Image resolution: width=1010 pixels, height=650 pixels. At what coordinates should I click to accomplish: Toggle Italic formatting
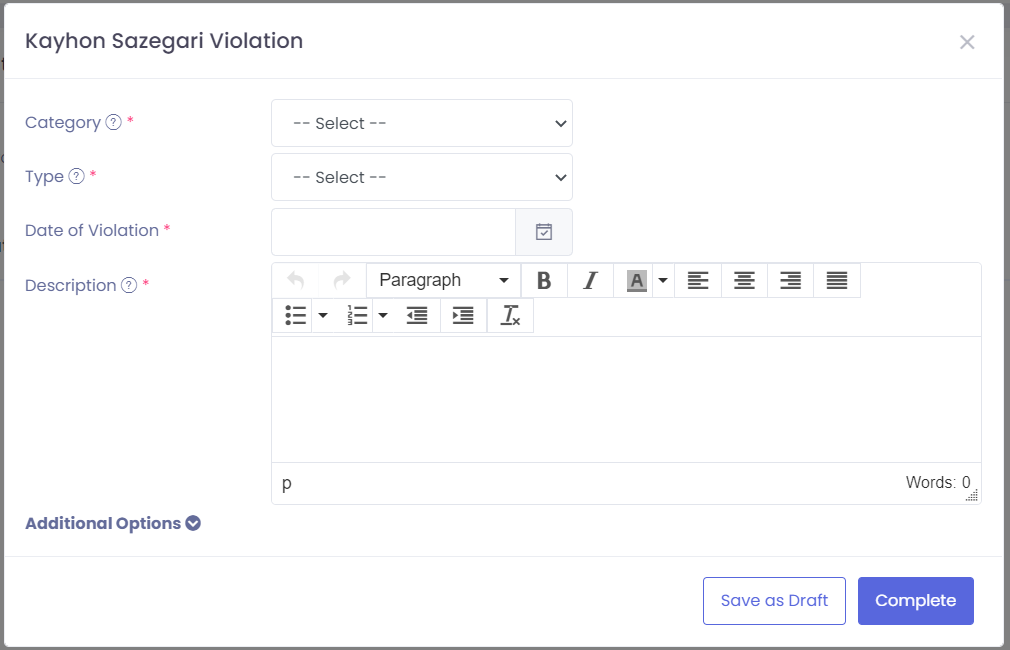point(591,280)
